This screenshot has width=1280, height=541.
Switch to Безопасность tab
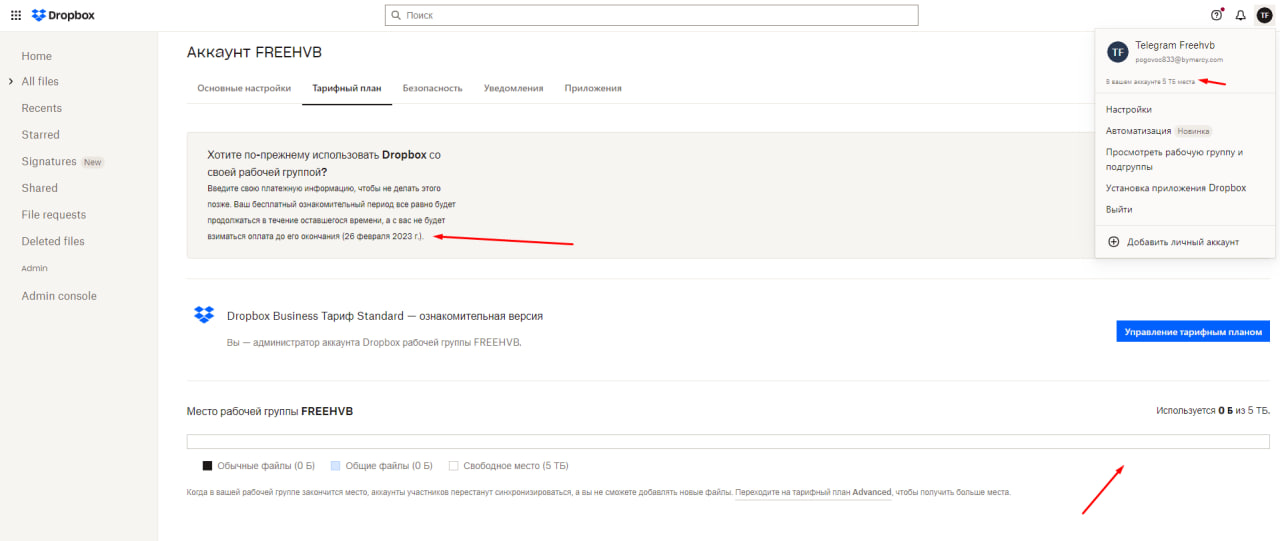[433, 88]
